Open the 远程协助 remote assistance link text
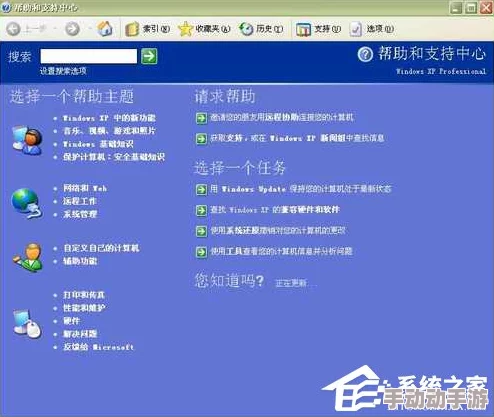Screen dimensions: 494x417 pyautogui.click(x=282, y=117)
